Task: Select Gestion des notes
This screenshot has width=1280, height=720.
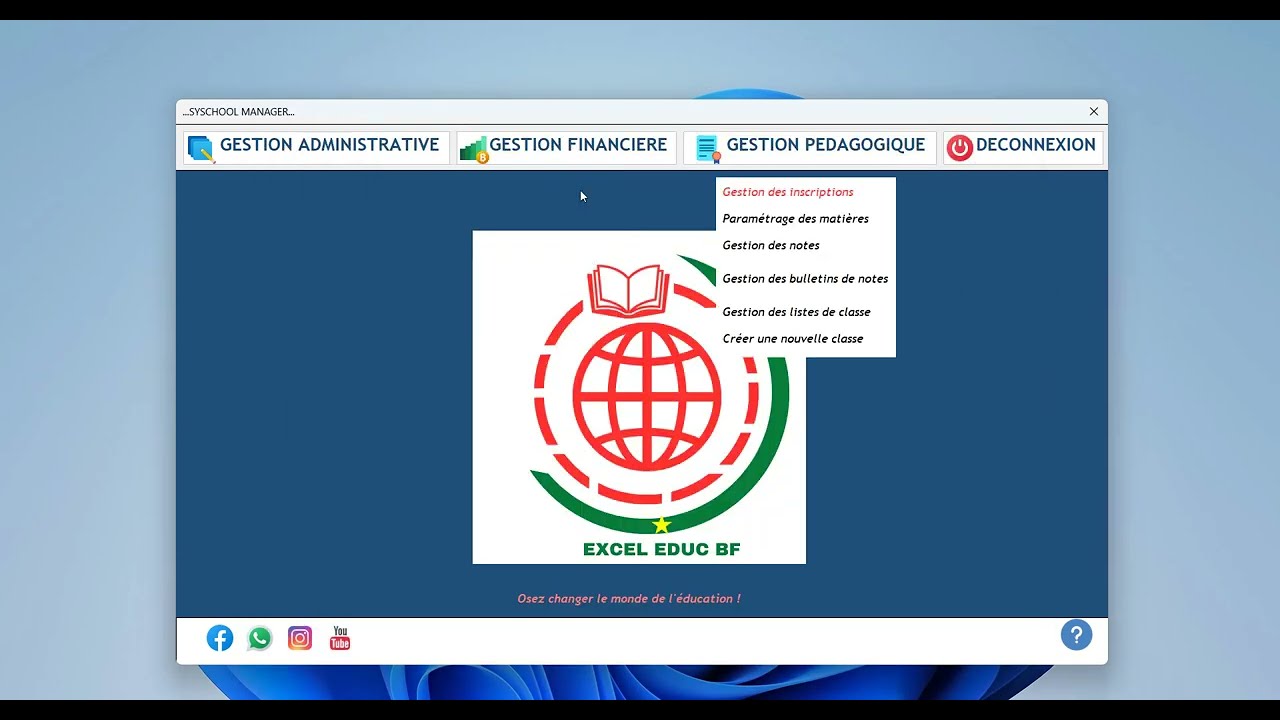Action: point(771,245)
